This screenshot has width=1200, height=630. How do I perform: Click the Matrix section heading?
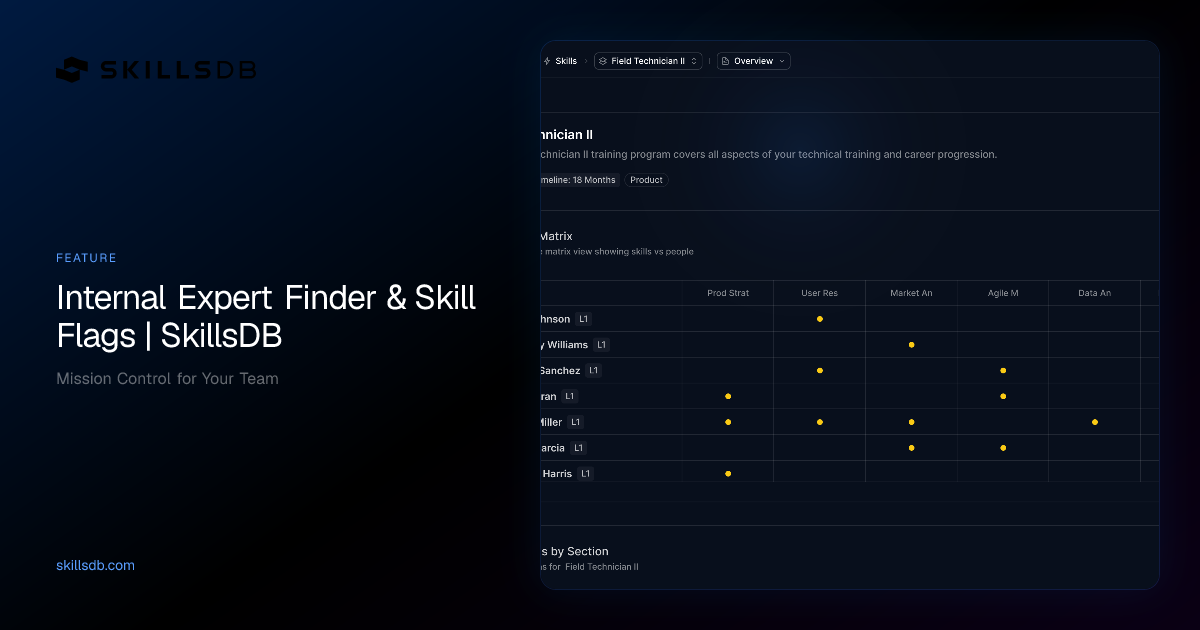tap(556, 236)
